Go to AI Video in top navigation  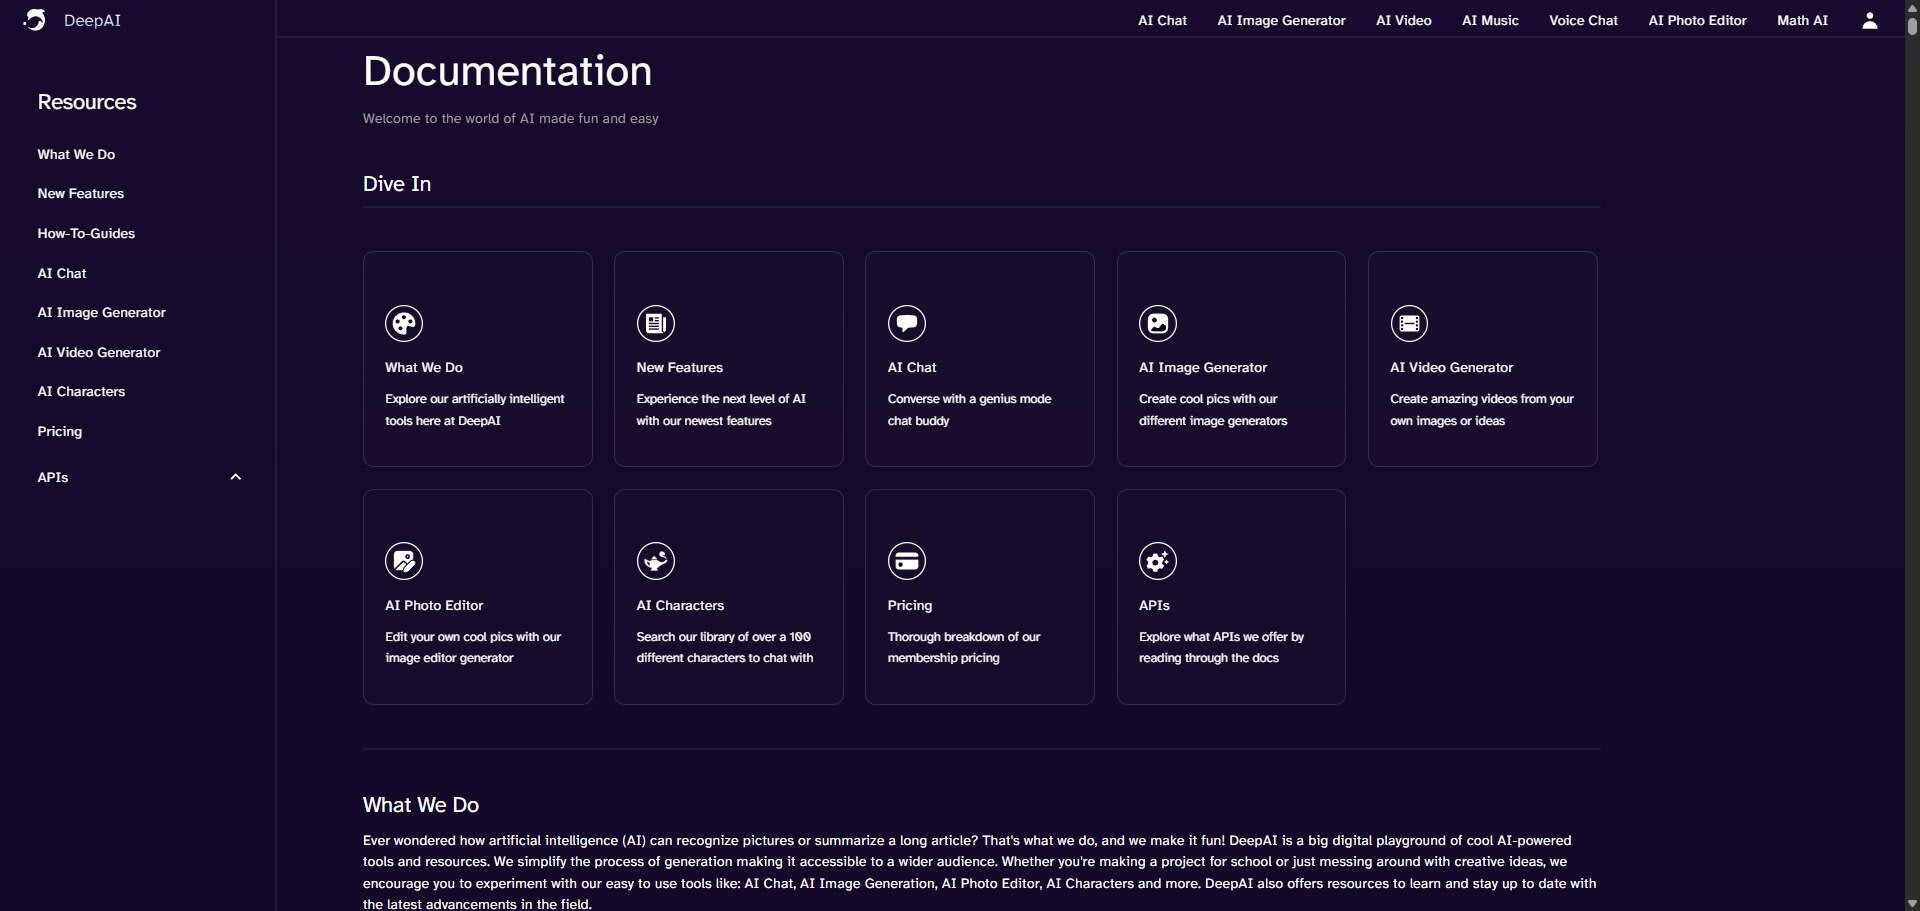coord(1403,20)
